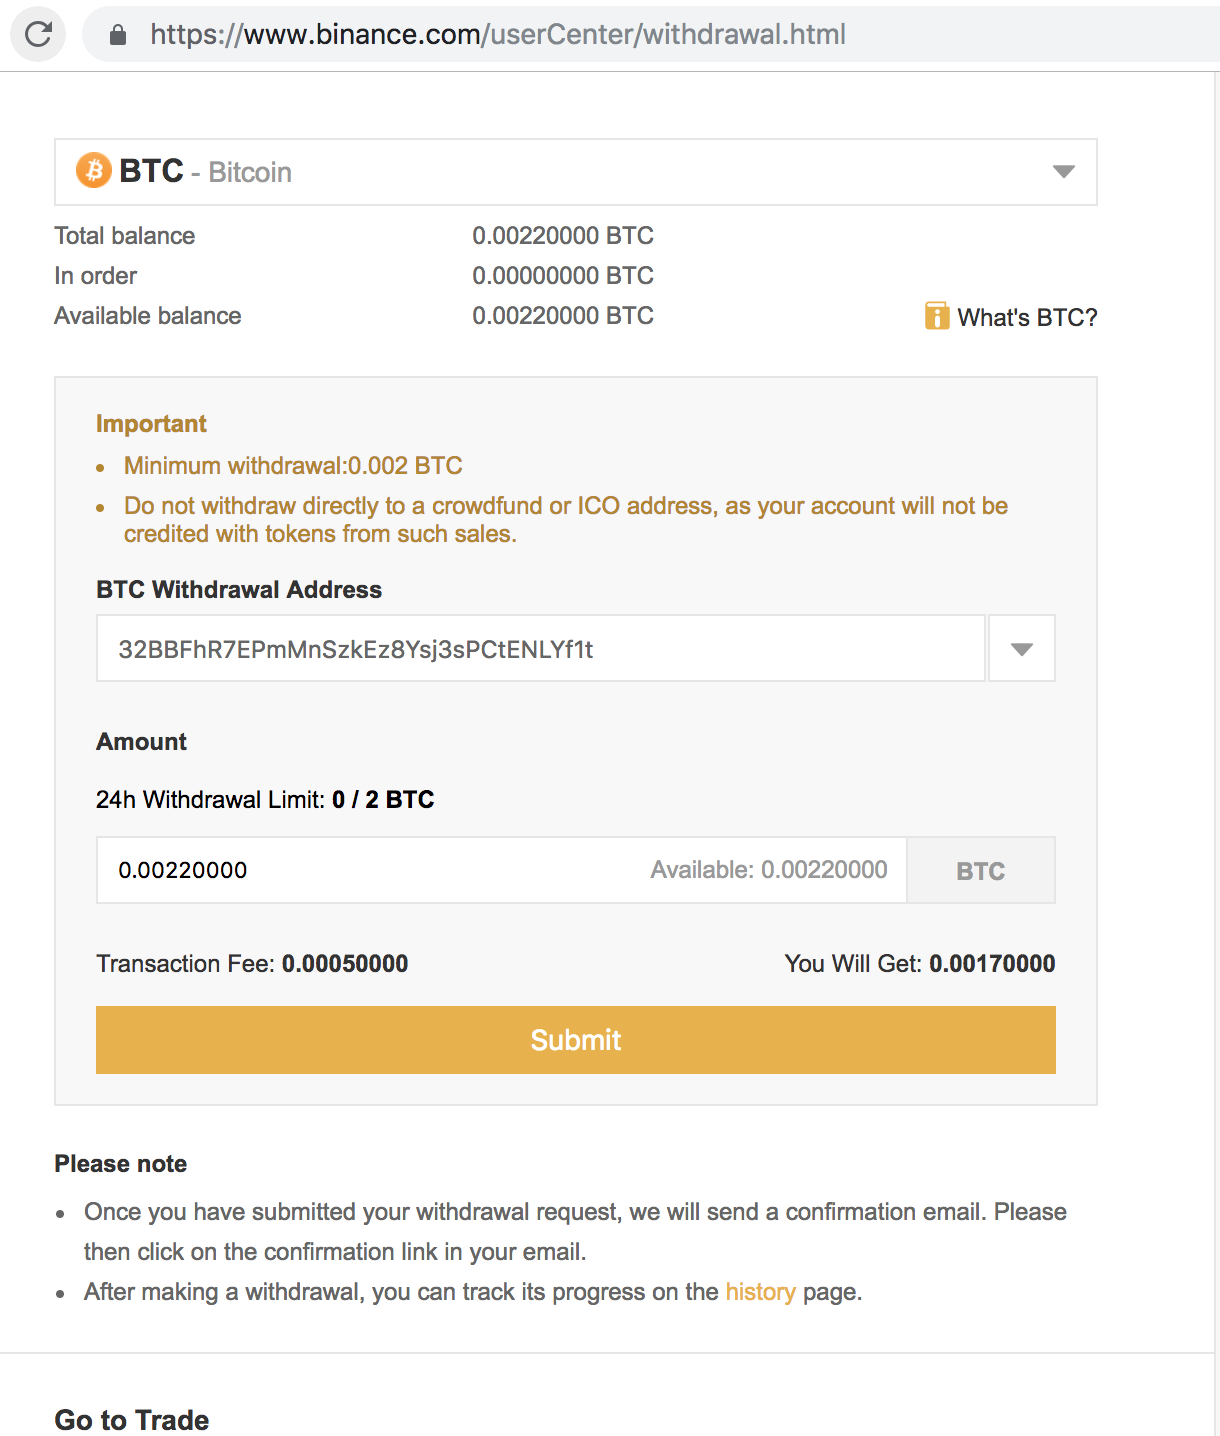The height and width of the screenshot is (1436, 1220).
Task: Click the Submit withdrawal button
Action: coord(576,1040)
